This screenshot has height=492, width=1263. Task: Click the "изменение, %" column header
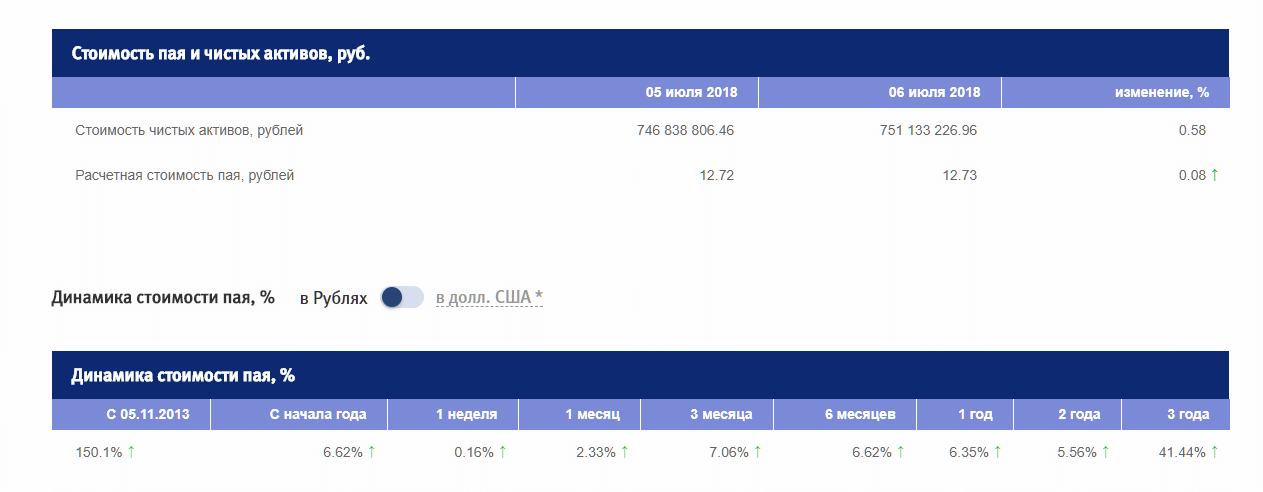1162,92
